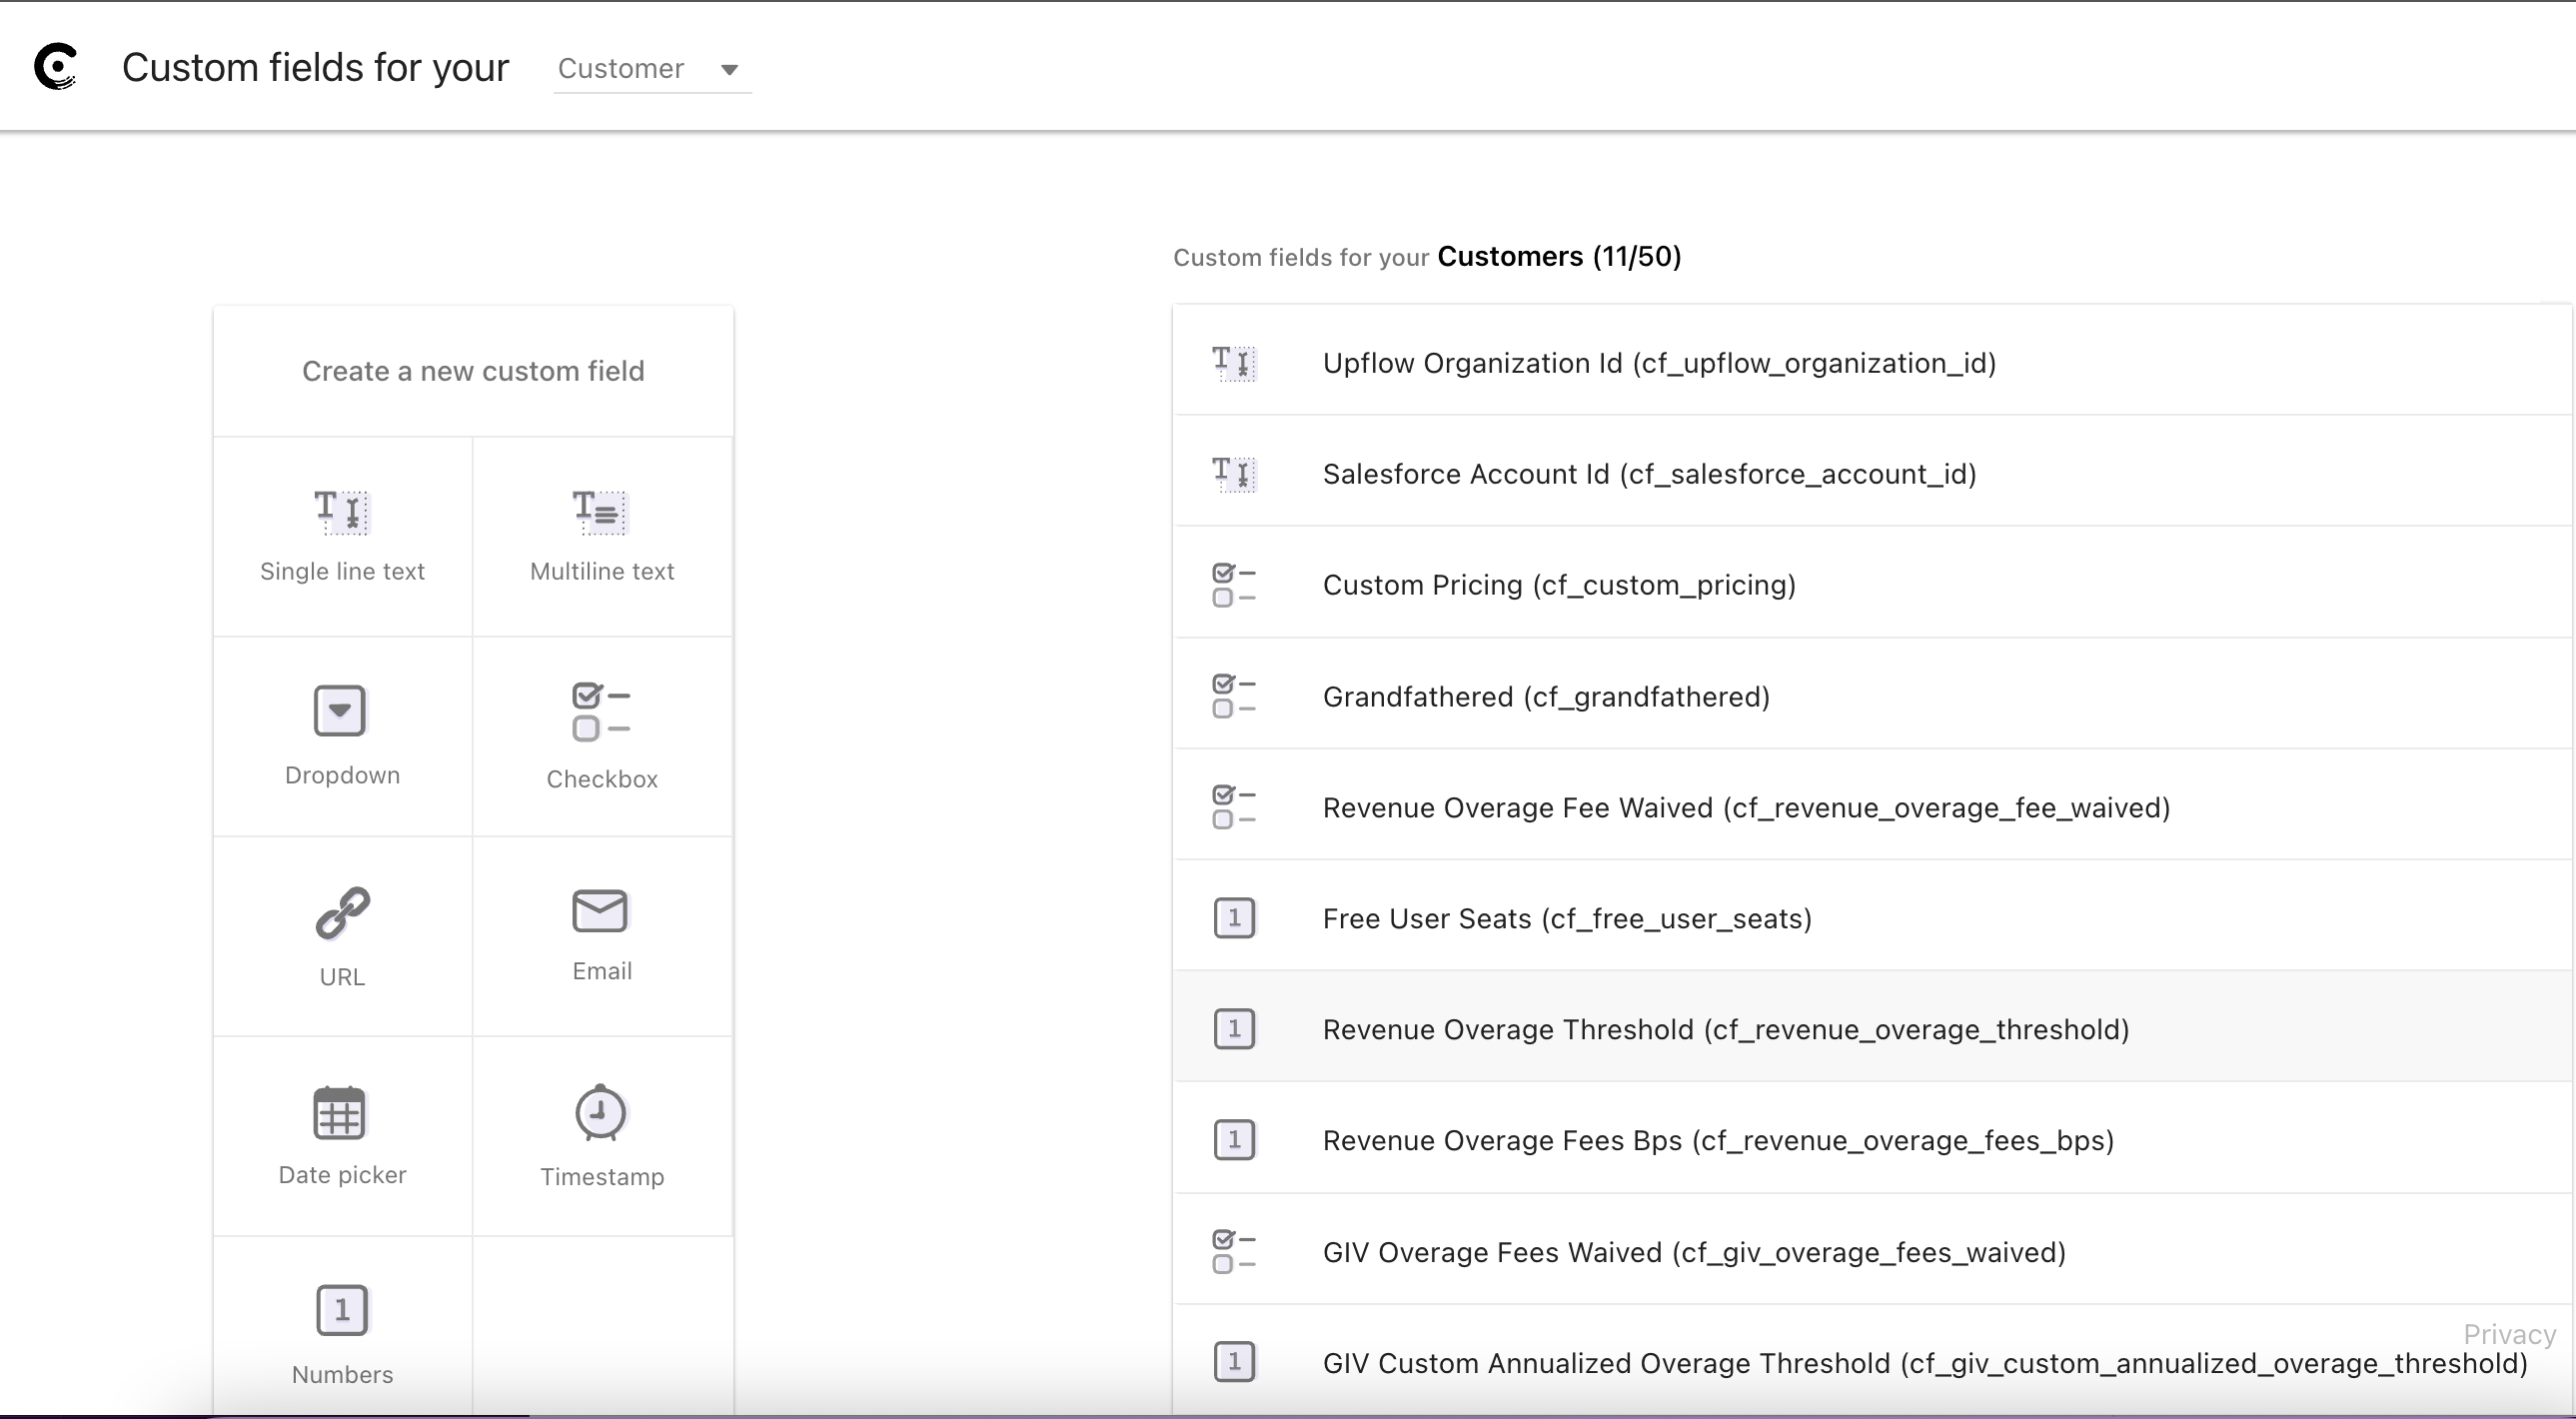The width and height of the screenshot is (2576, 1419).
Task: Create an Email custom field
Action: tap(602, 936)
